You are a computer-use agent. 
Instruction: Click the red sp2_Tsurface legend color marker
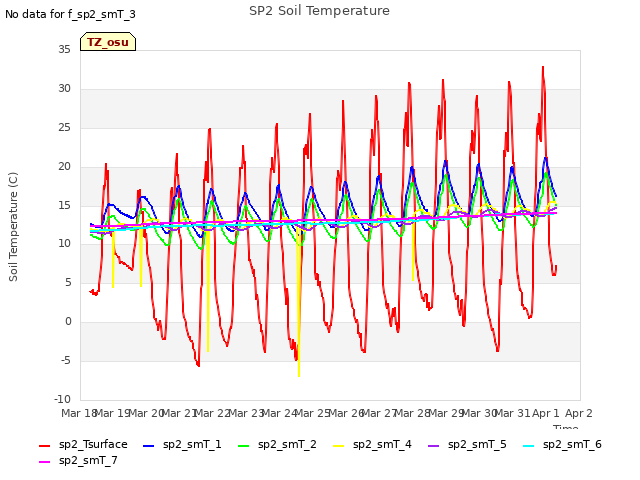(44, 446)
